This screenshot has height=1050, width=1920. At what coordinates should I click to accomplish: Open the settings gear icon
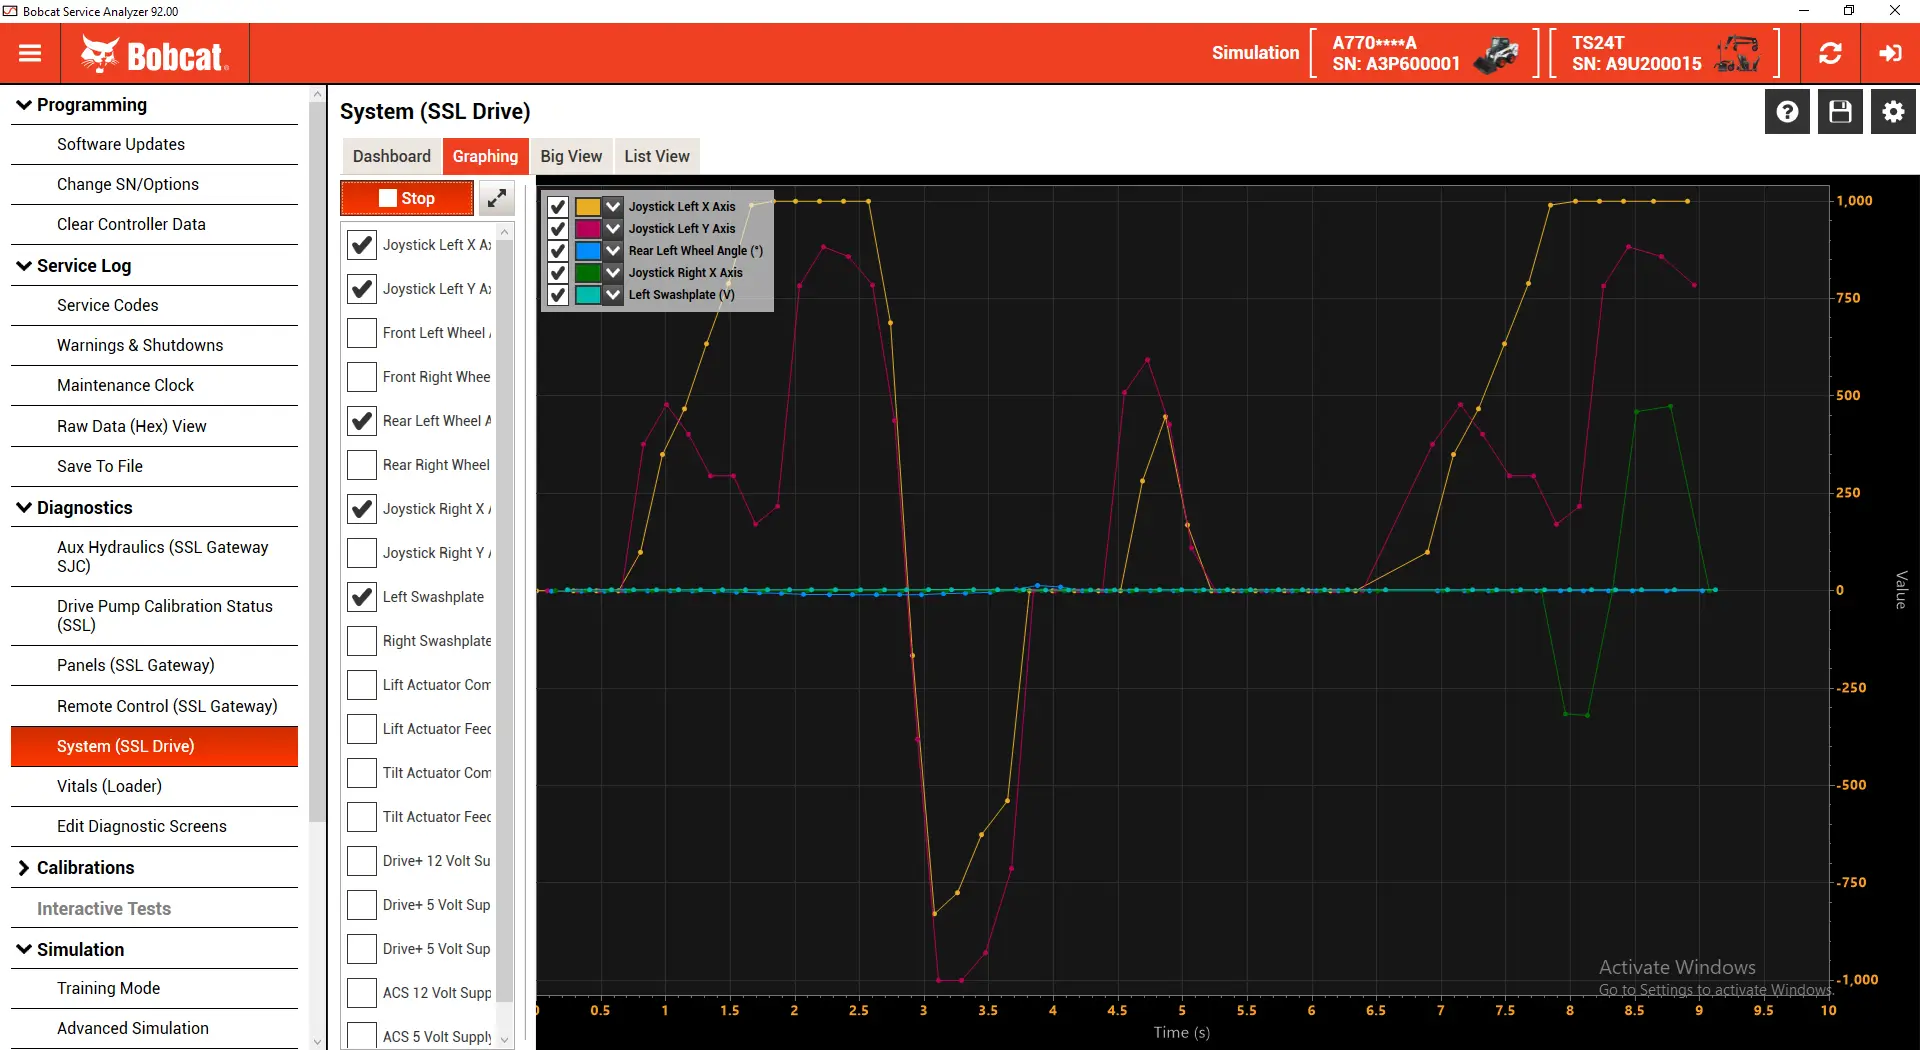point(1893,112)
